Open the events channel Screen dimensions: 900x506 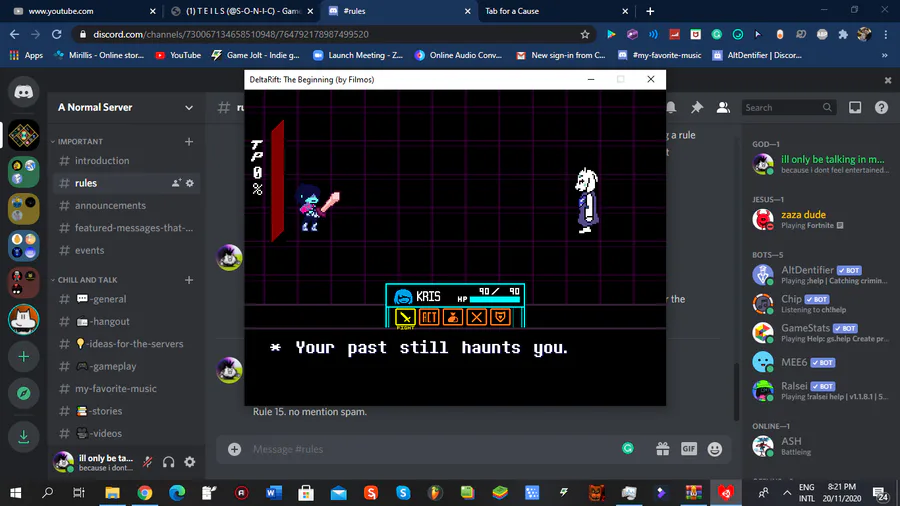pos(126,250)
